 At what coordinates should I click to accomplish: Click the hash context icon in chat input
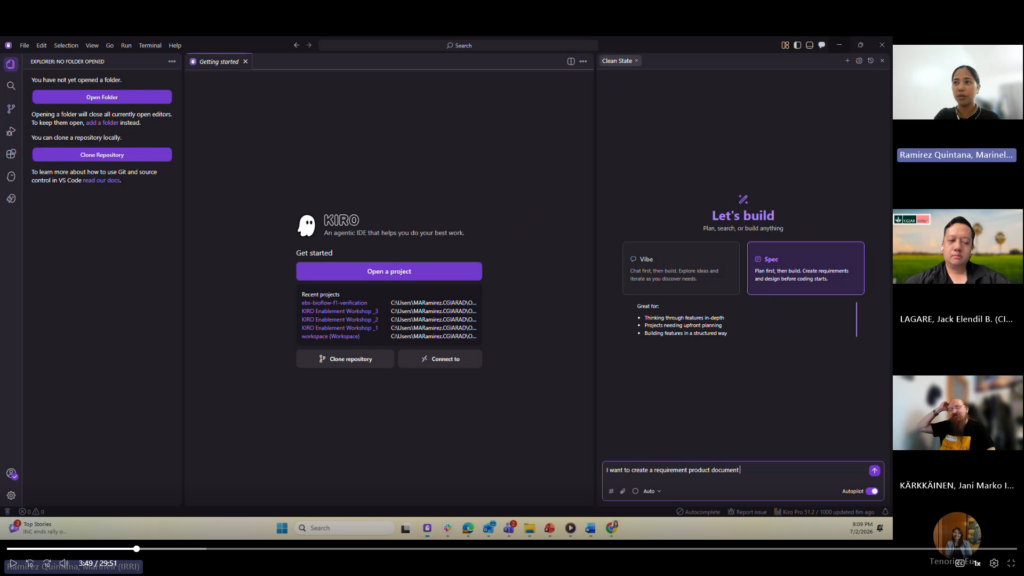(611, 491)
